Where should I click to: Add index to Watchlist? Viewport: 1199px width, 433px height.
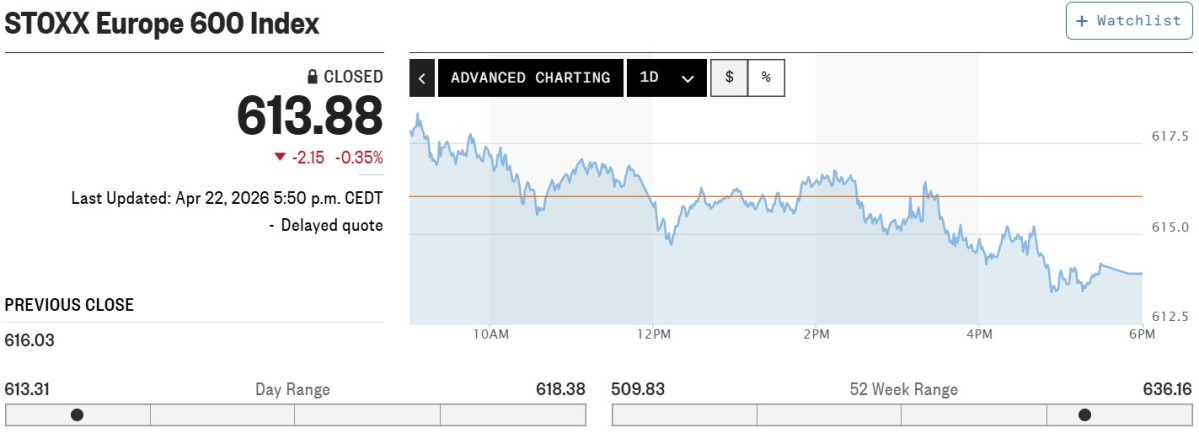click(x=1129, y=21)
